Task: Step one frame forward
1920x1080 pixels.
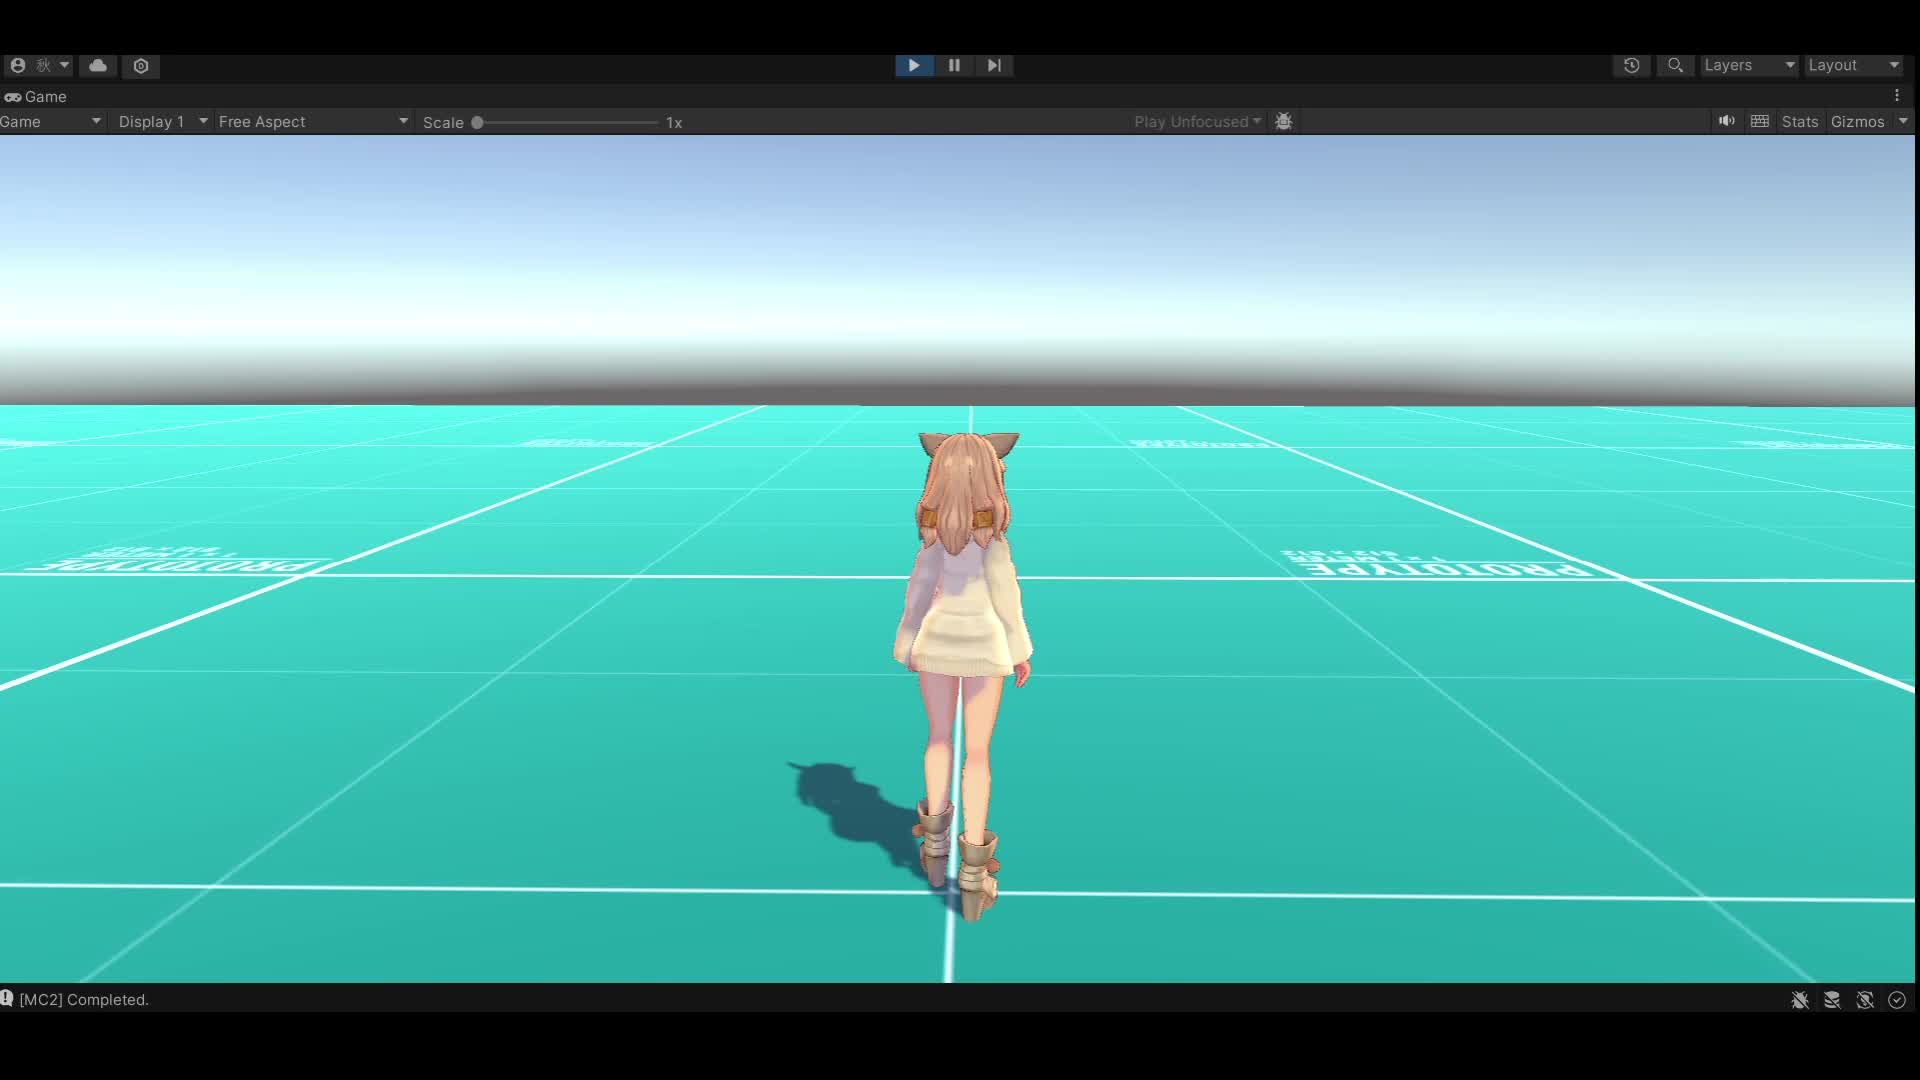Action: coord(993,65)
